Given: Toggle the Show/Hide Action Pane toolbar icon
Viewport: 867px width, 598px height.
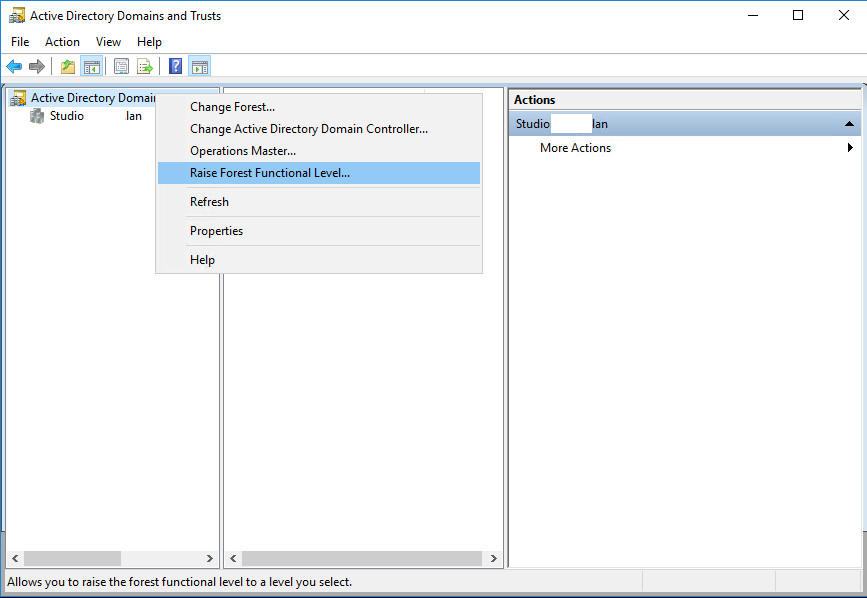Looking at the screenshot, I should click(x=200, y=67).
